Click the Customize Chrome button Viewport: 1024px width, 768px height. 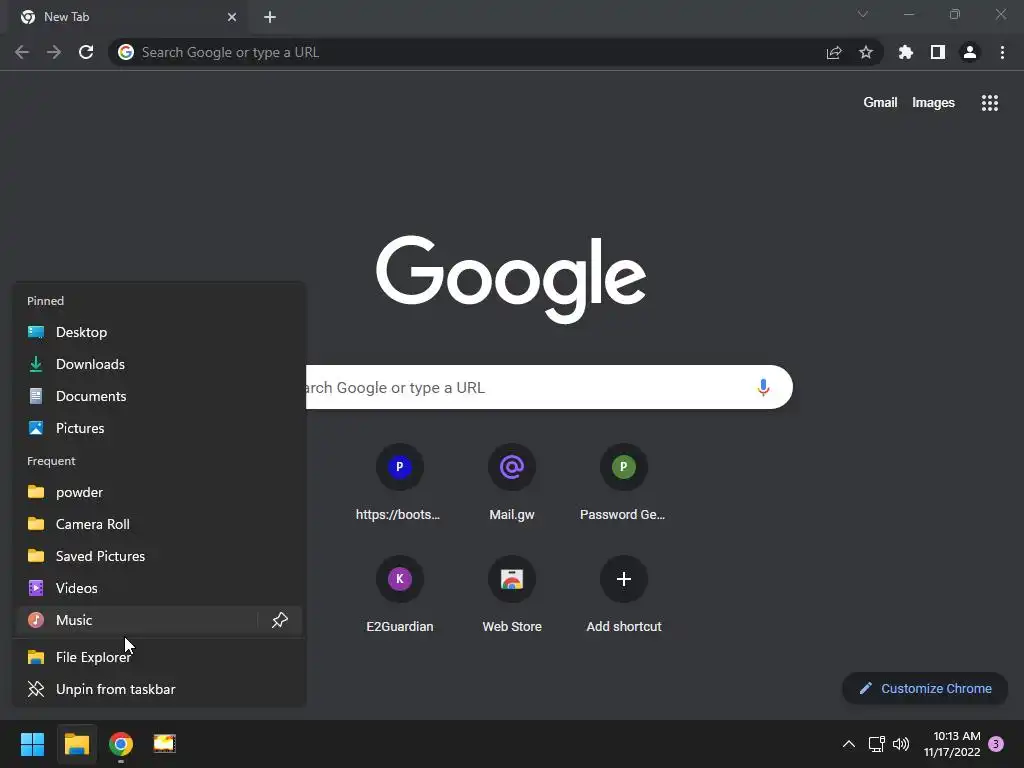coord(925,688)
